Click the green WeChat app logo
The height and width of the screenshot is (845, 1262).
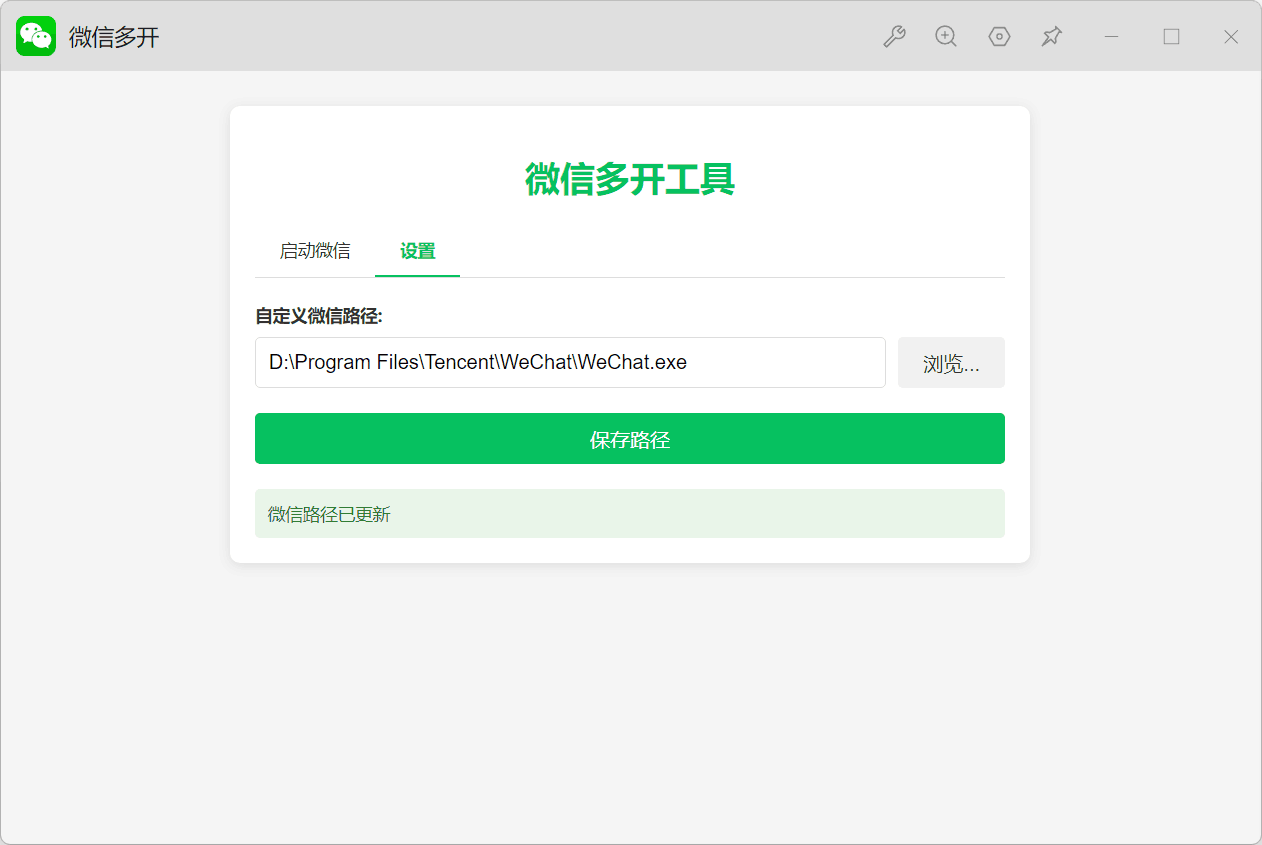[x=36, y=36]
